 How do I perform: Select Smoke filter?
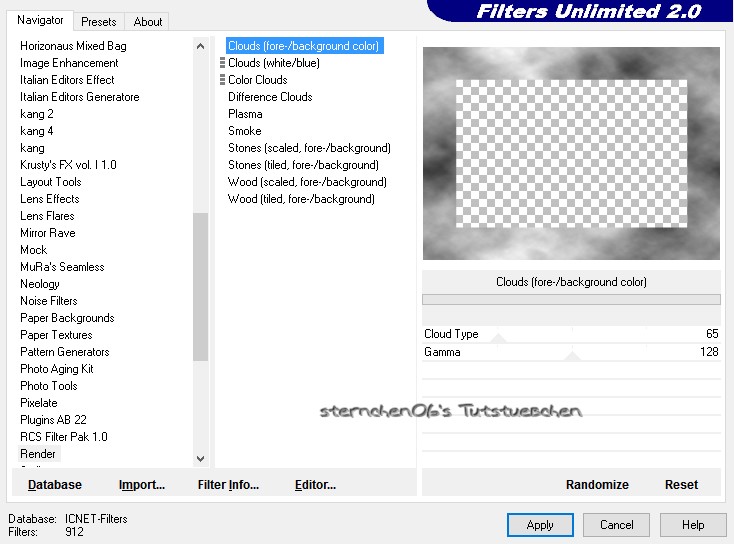pos(244,131)
